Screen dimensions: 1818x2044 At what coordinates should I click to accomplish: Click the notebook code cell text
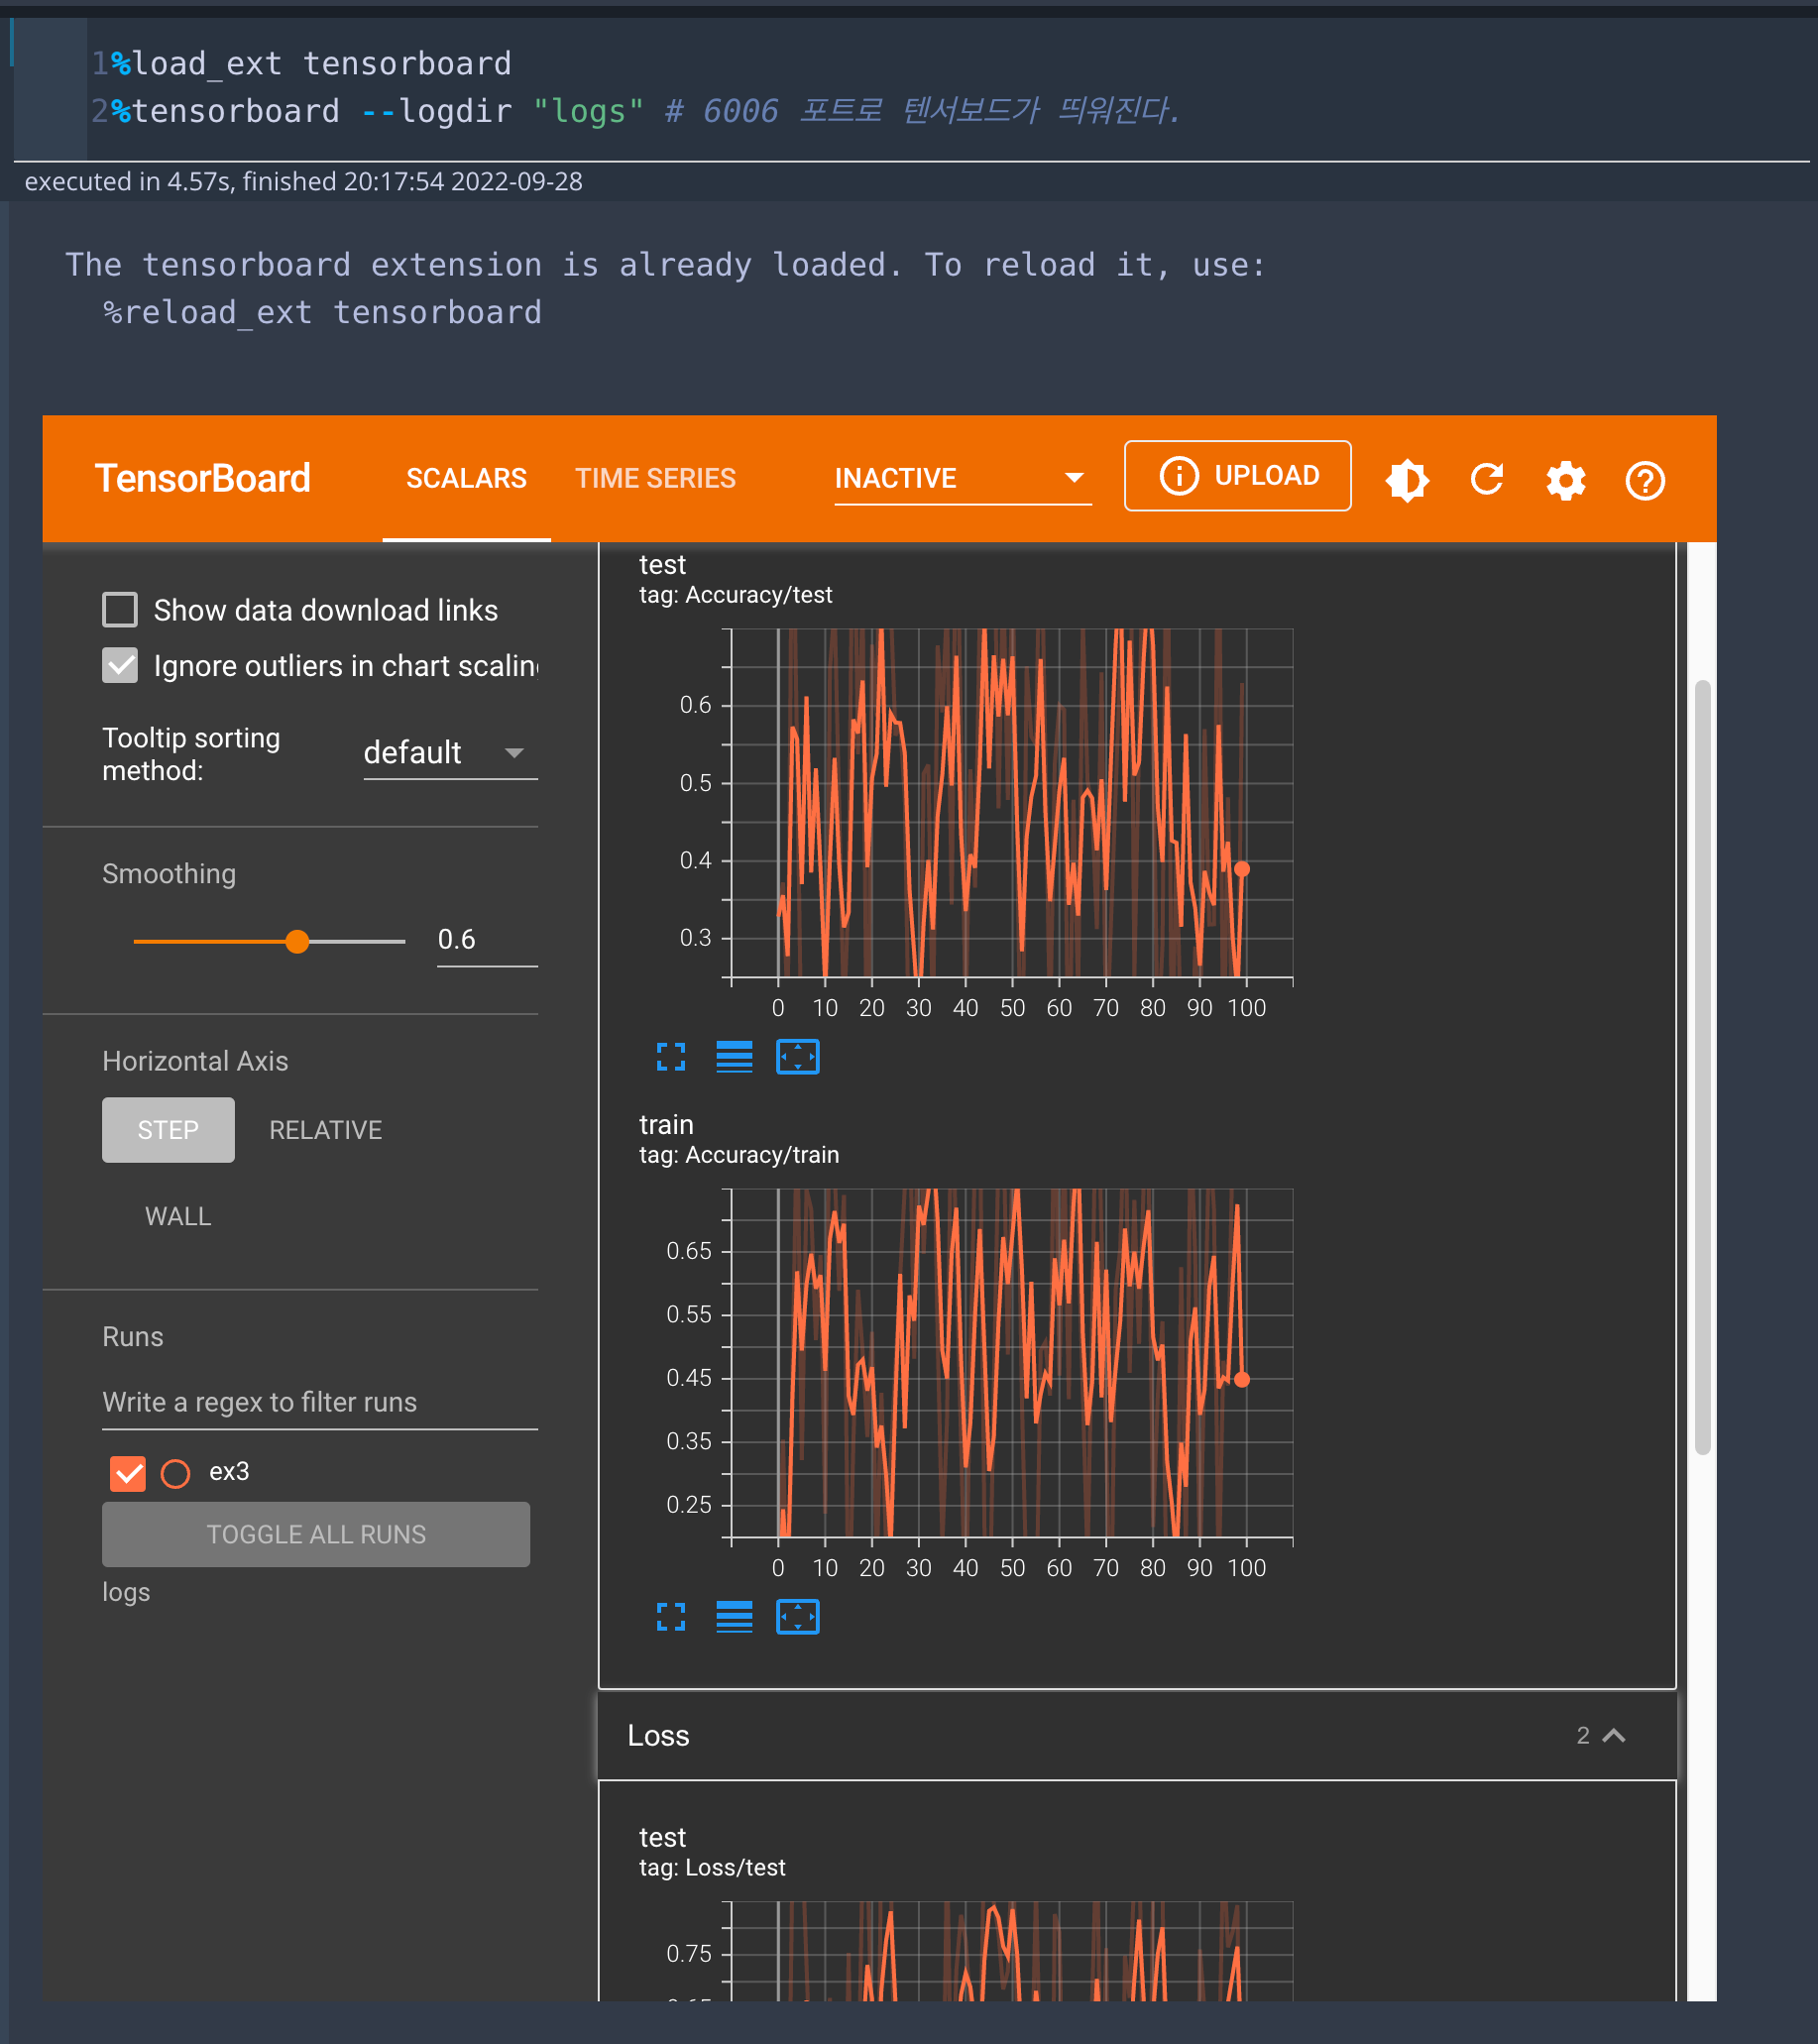(x=636, y=87)
